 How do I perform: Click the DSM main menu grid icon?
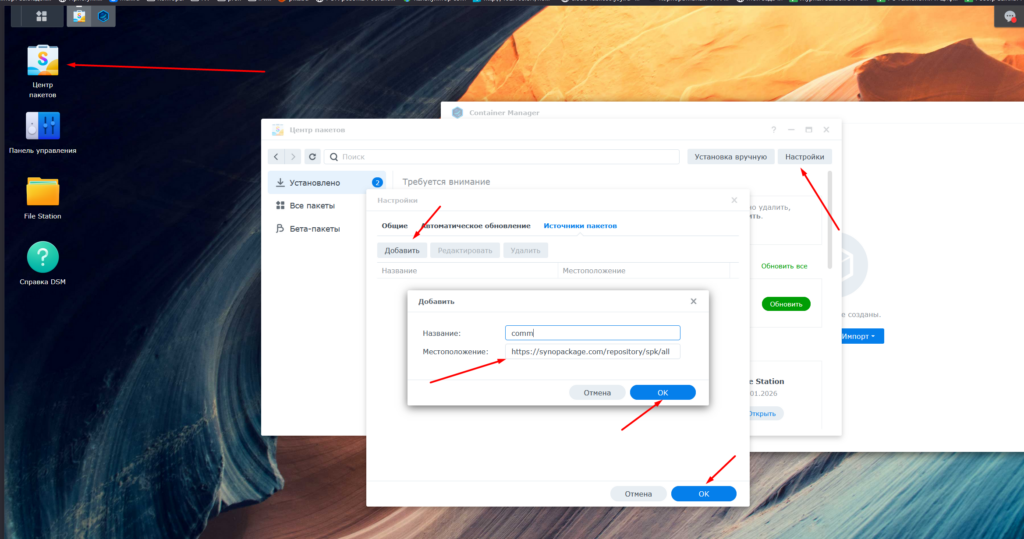click(42, 16)
